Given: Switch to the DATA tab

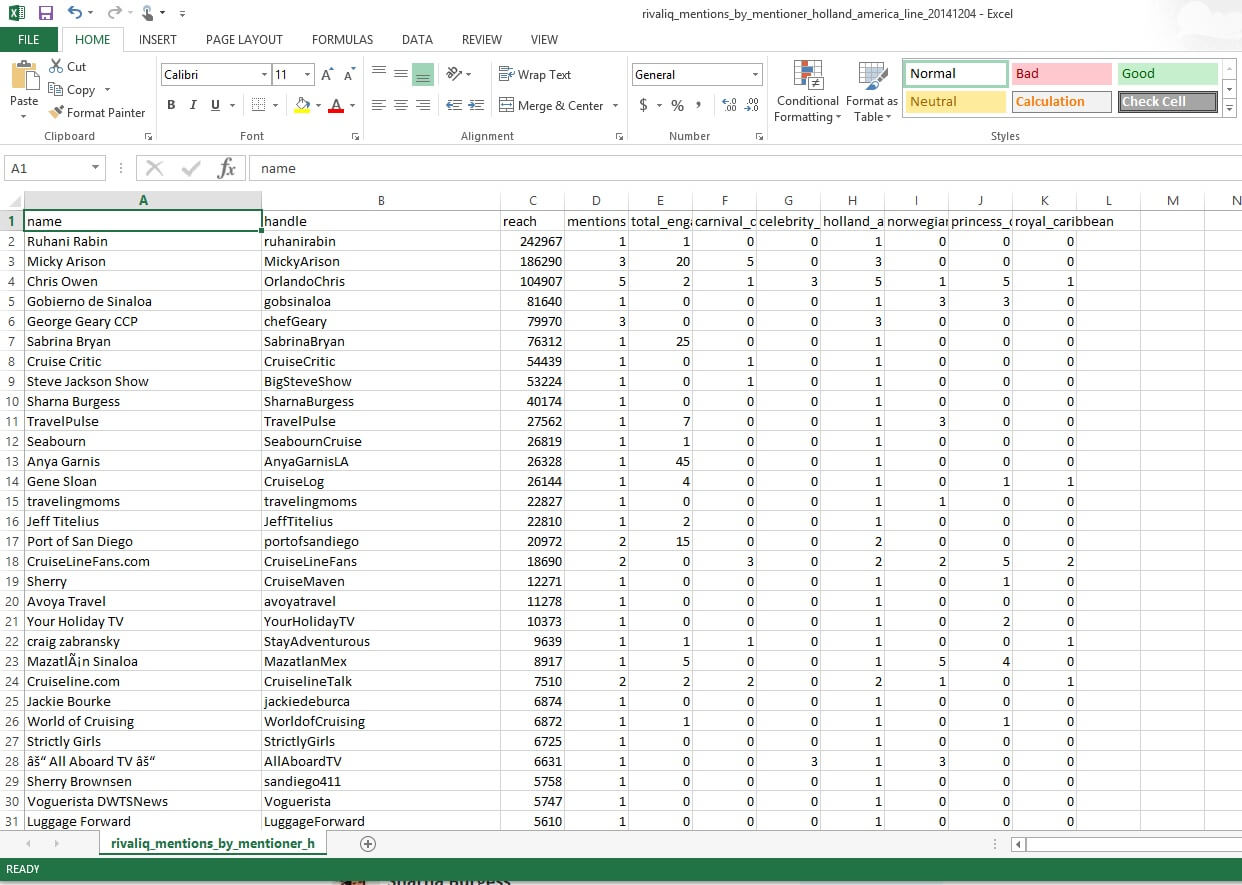Looking at the screenshot, I should coord(417,39).
